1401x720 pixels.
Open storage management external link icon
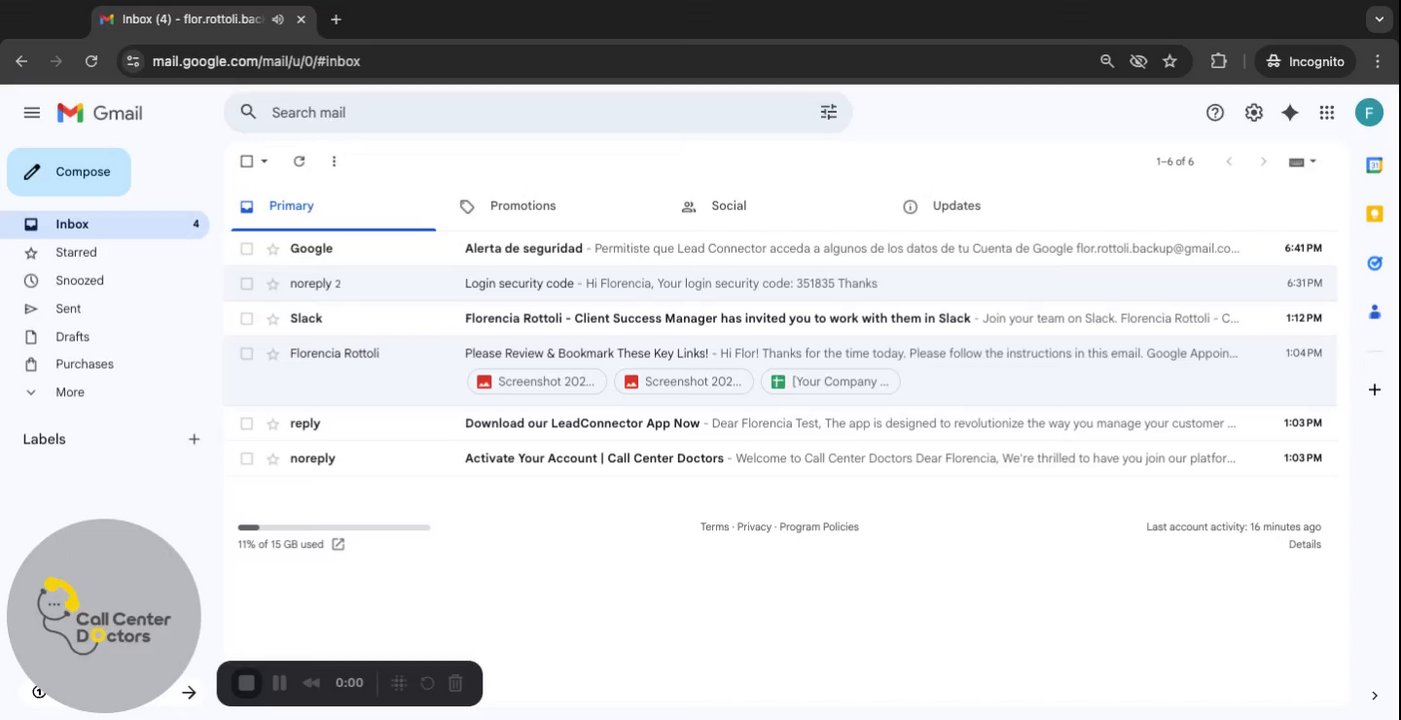pos(338,544)
